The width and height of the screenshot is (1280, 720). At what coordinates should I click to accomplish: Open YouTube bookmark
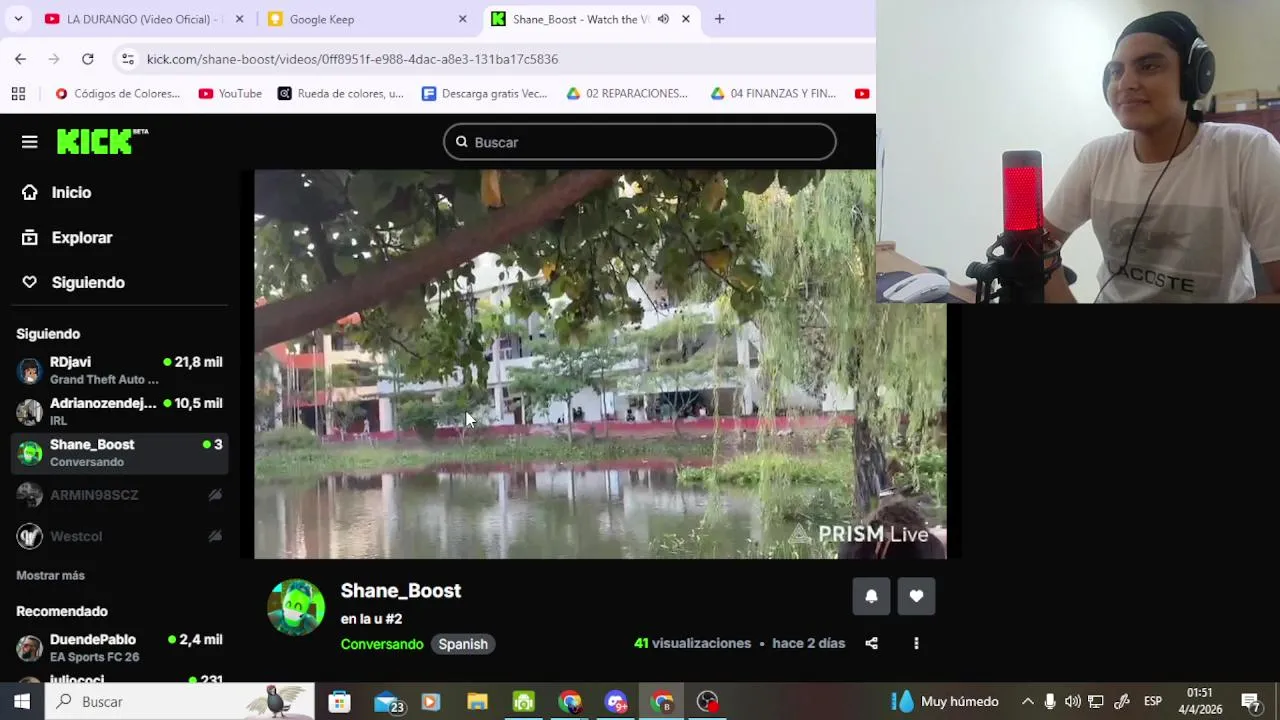click(x=230, y=93)
